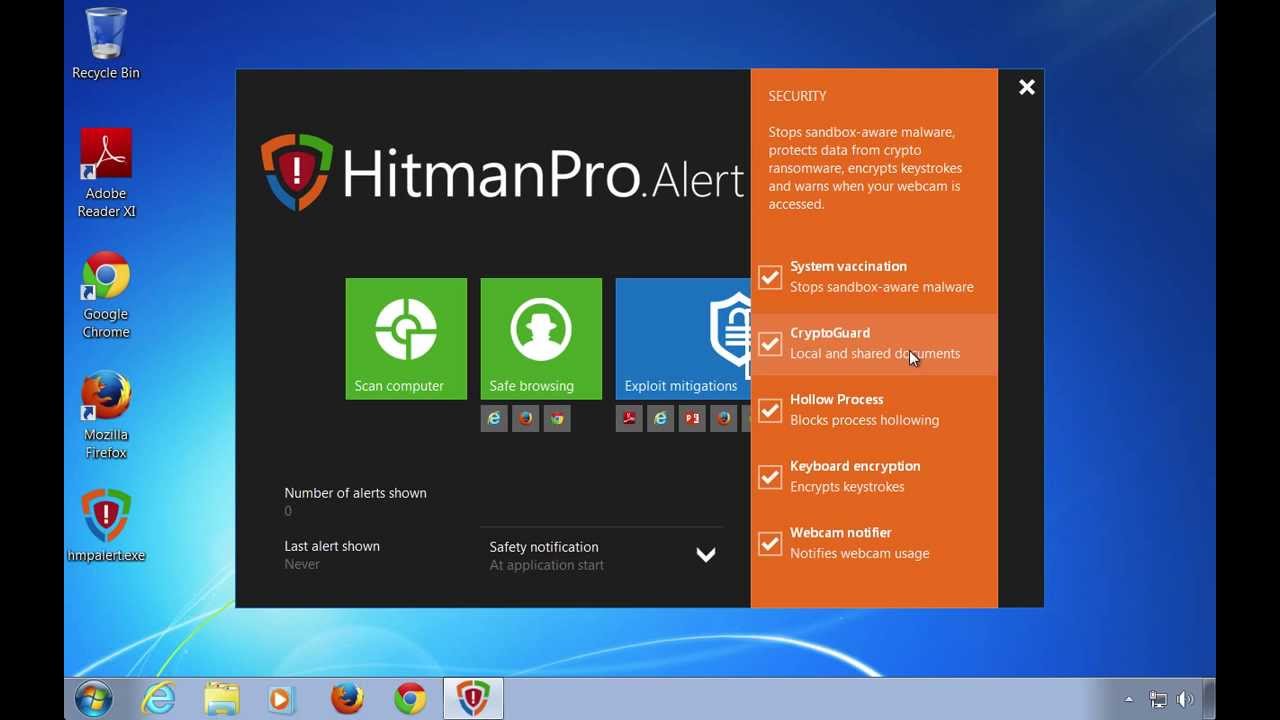
Task: Launch Chrome from the taskbar
Action: click(410, 699)
